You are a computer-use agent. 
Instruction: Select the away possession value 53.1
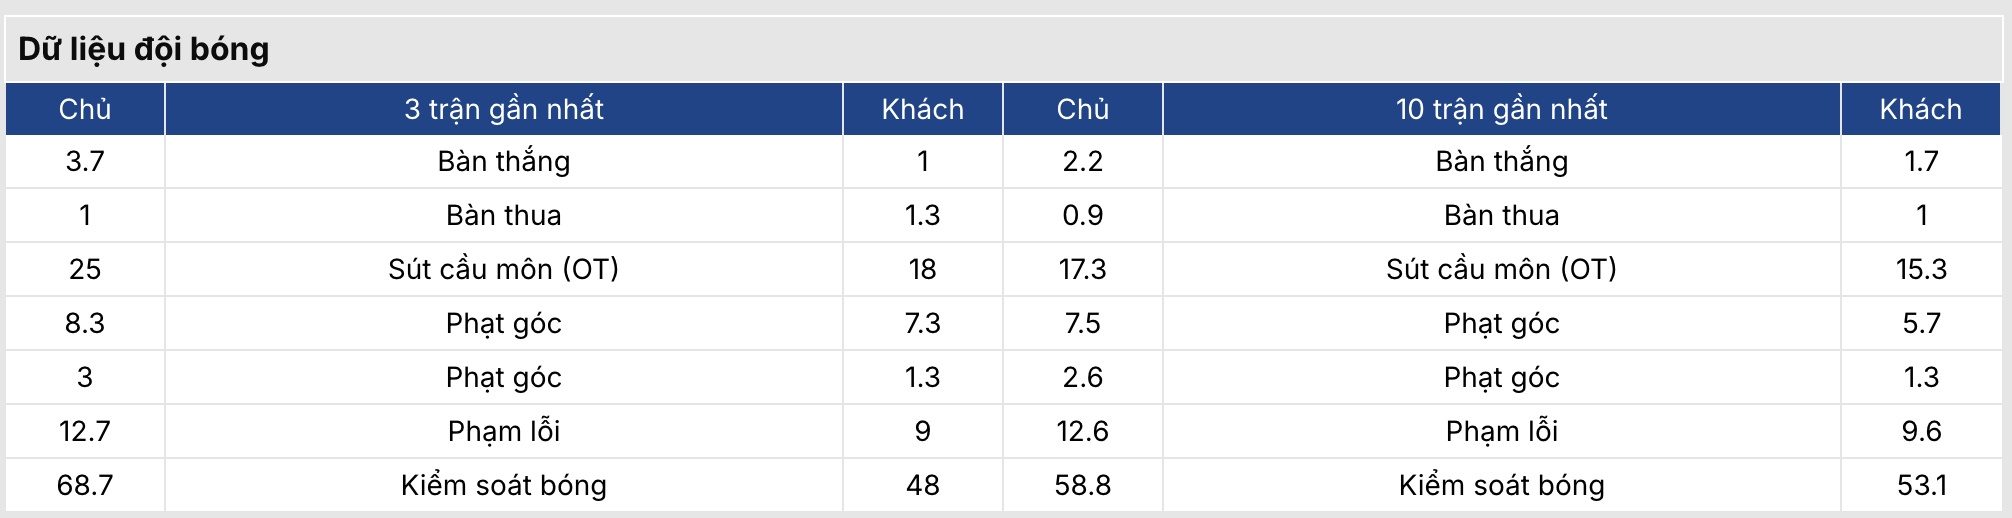pyautogui.click(x=1921, y=485)
